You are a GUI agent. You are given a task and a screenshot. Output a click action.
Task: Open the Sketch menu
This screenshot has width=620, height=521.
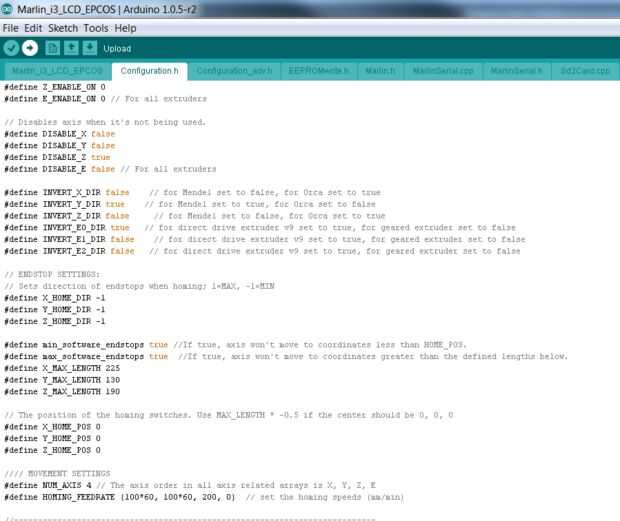[x=63, y=28]
